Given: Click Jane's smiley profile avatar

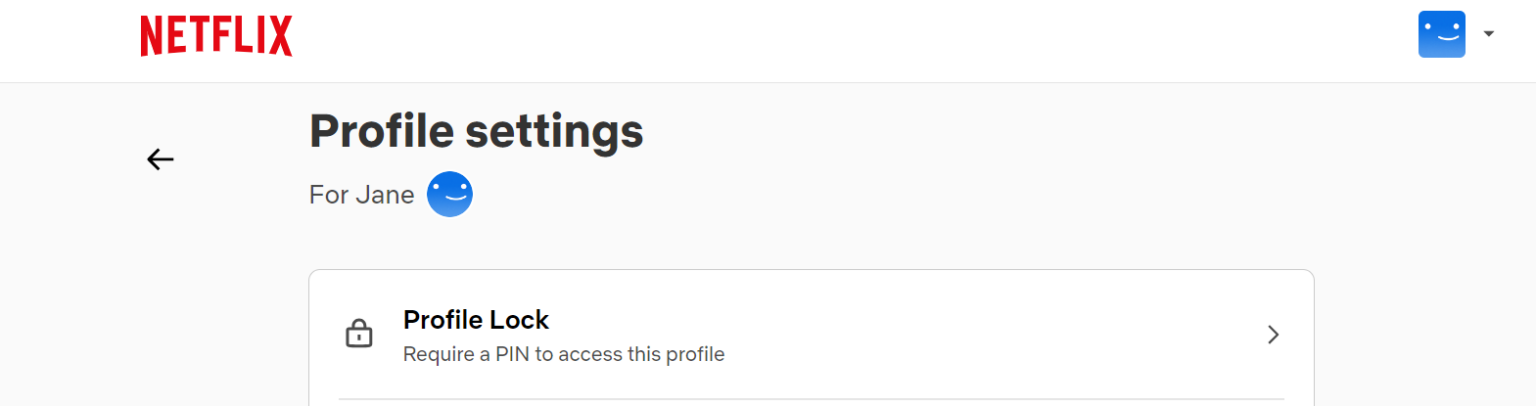Looking at the screenshot, I should (449, 194).
